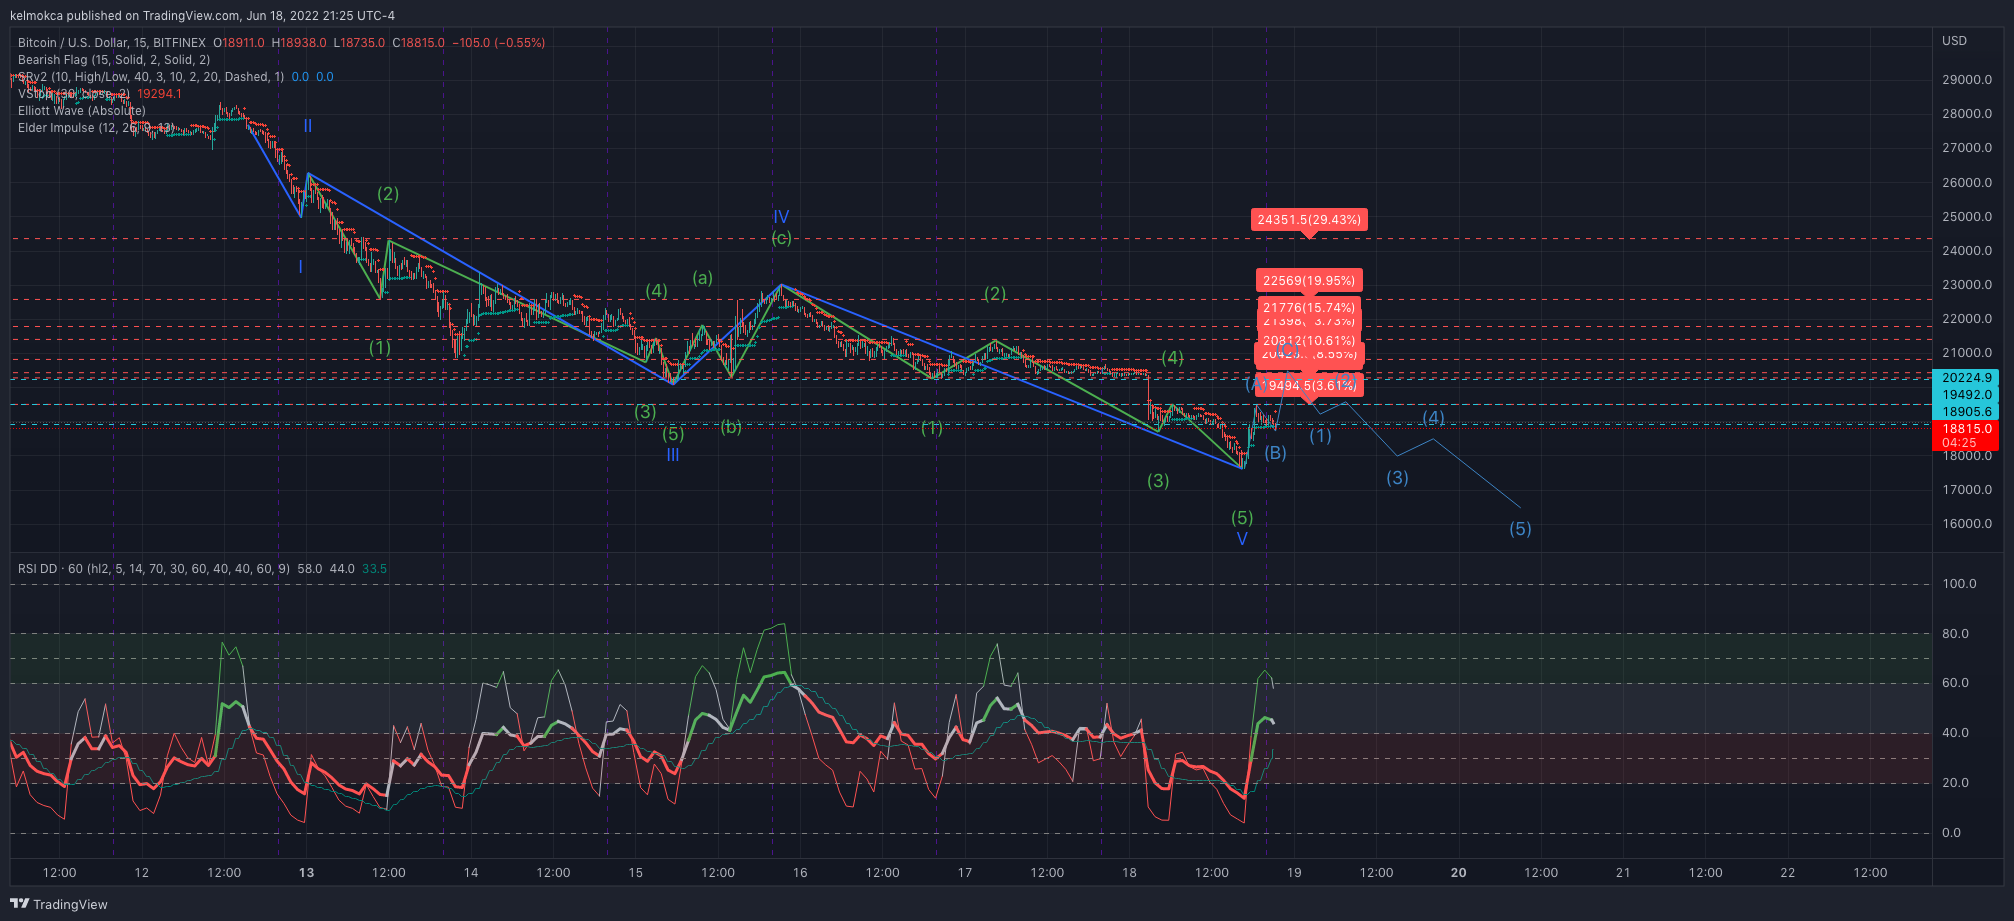Image resolution: width=2014 pixels, height=921 pixels.
Task: Click the 18905.6 cyan price axis tag
Action: (1966, 412)
